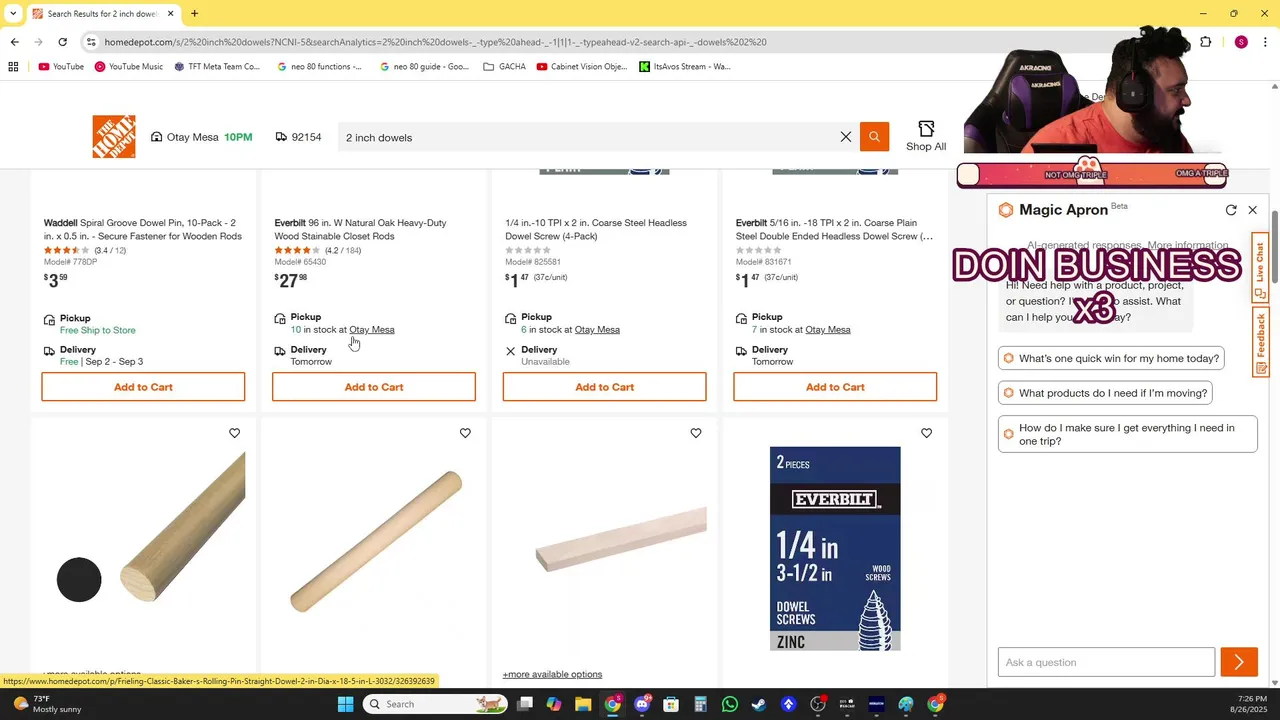This screenshot has height=720, width=1280.
Task: Favorite the Everbilt dowel screws product
Action: point(926,433)
